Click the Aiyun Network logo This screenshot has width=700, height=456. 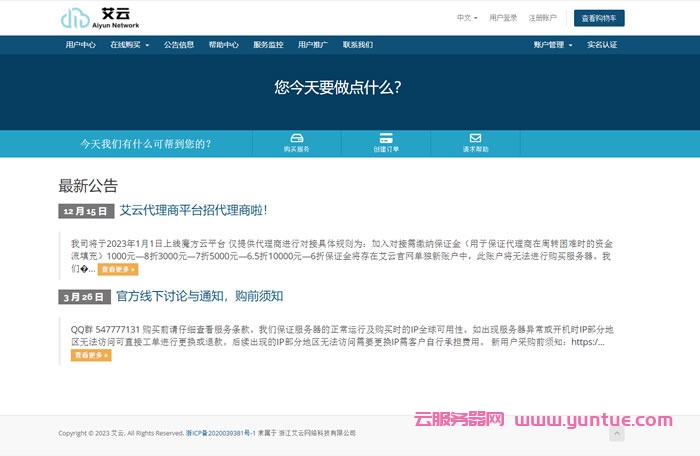(100, 18)
